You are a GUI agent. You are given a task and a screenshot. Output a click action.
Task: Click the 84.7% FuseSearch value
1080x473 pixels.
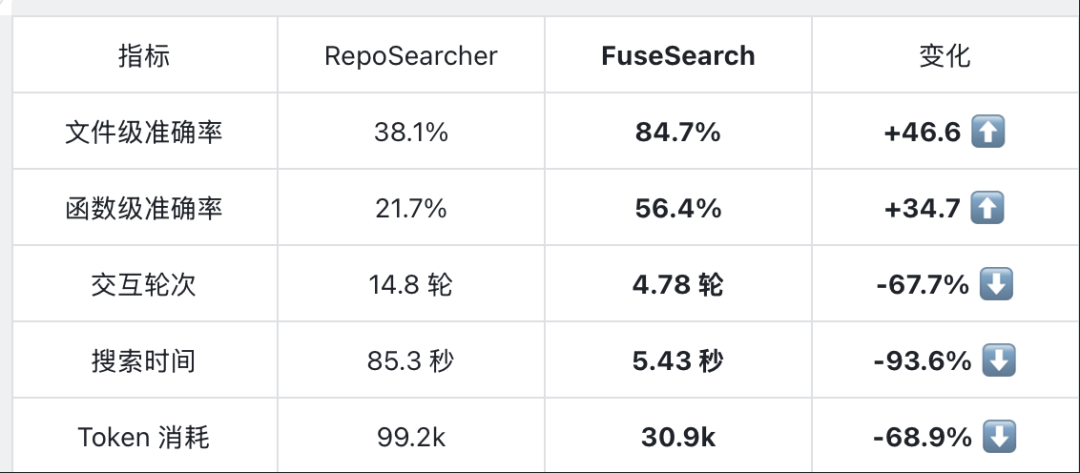point(678,132)
